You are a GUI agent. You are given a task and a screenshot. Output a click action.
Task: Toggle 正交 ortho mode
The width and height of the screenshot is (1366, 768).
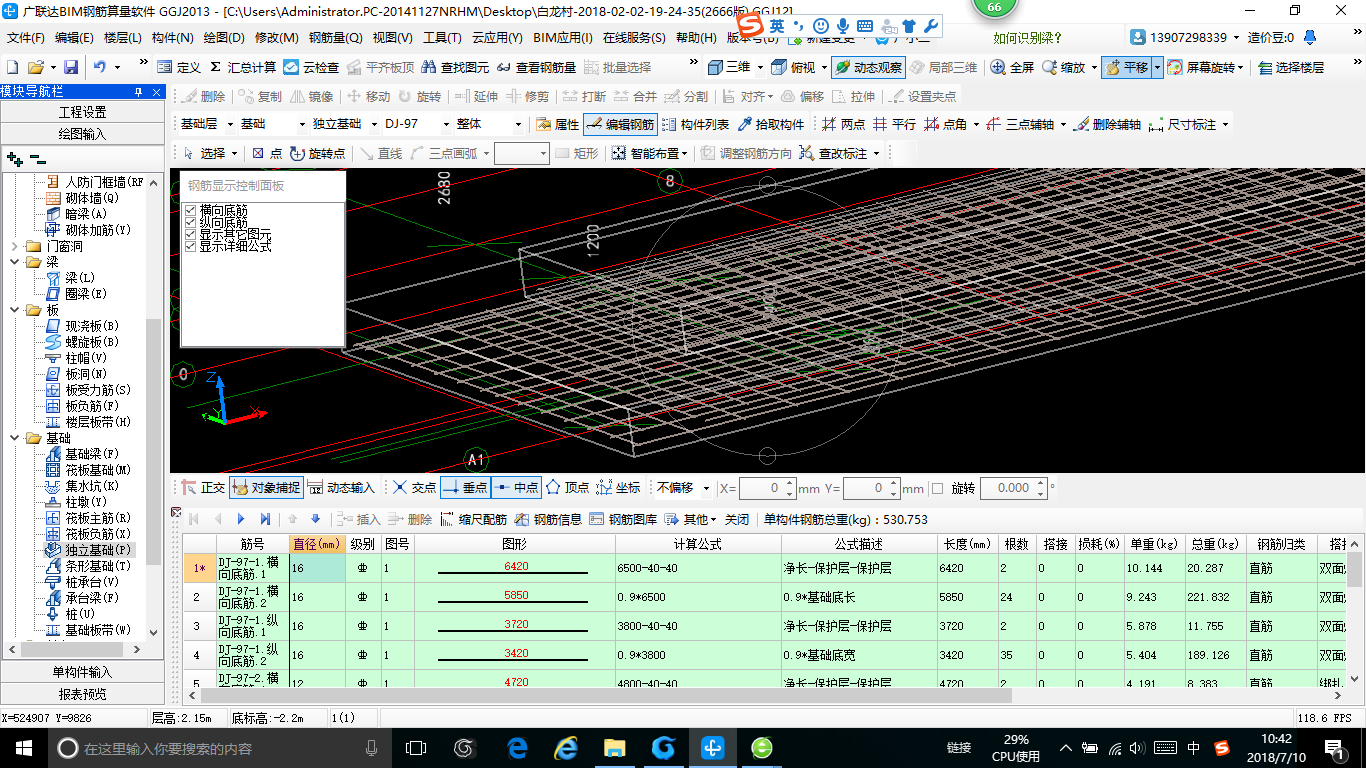pyautogui.click(x=203, y=488)
